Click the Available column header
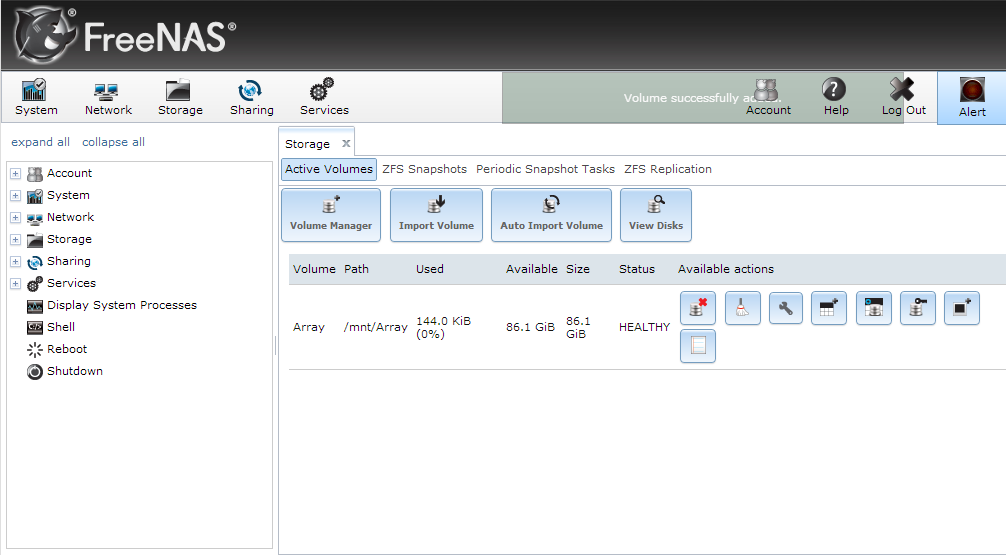 (x=531, y=269)
